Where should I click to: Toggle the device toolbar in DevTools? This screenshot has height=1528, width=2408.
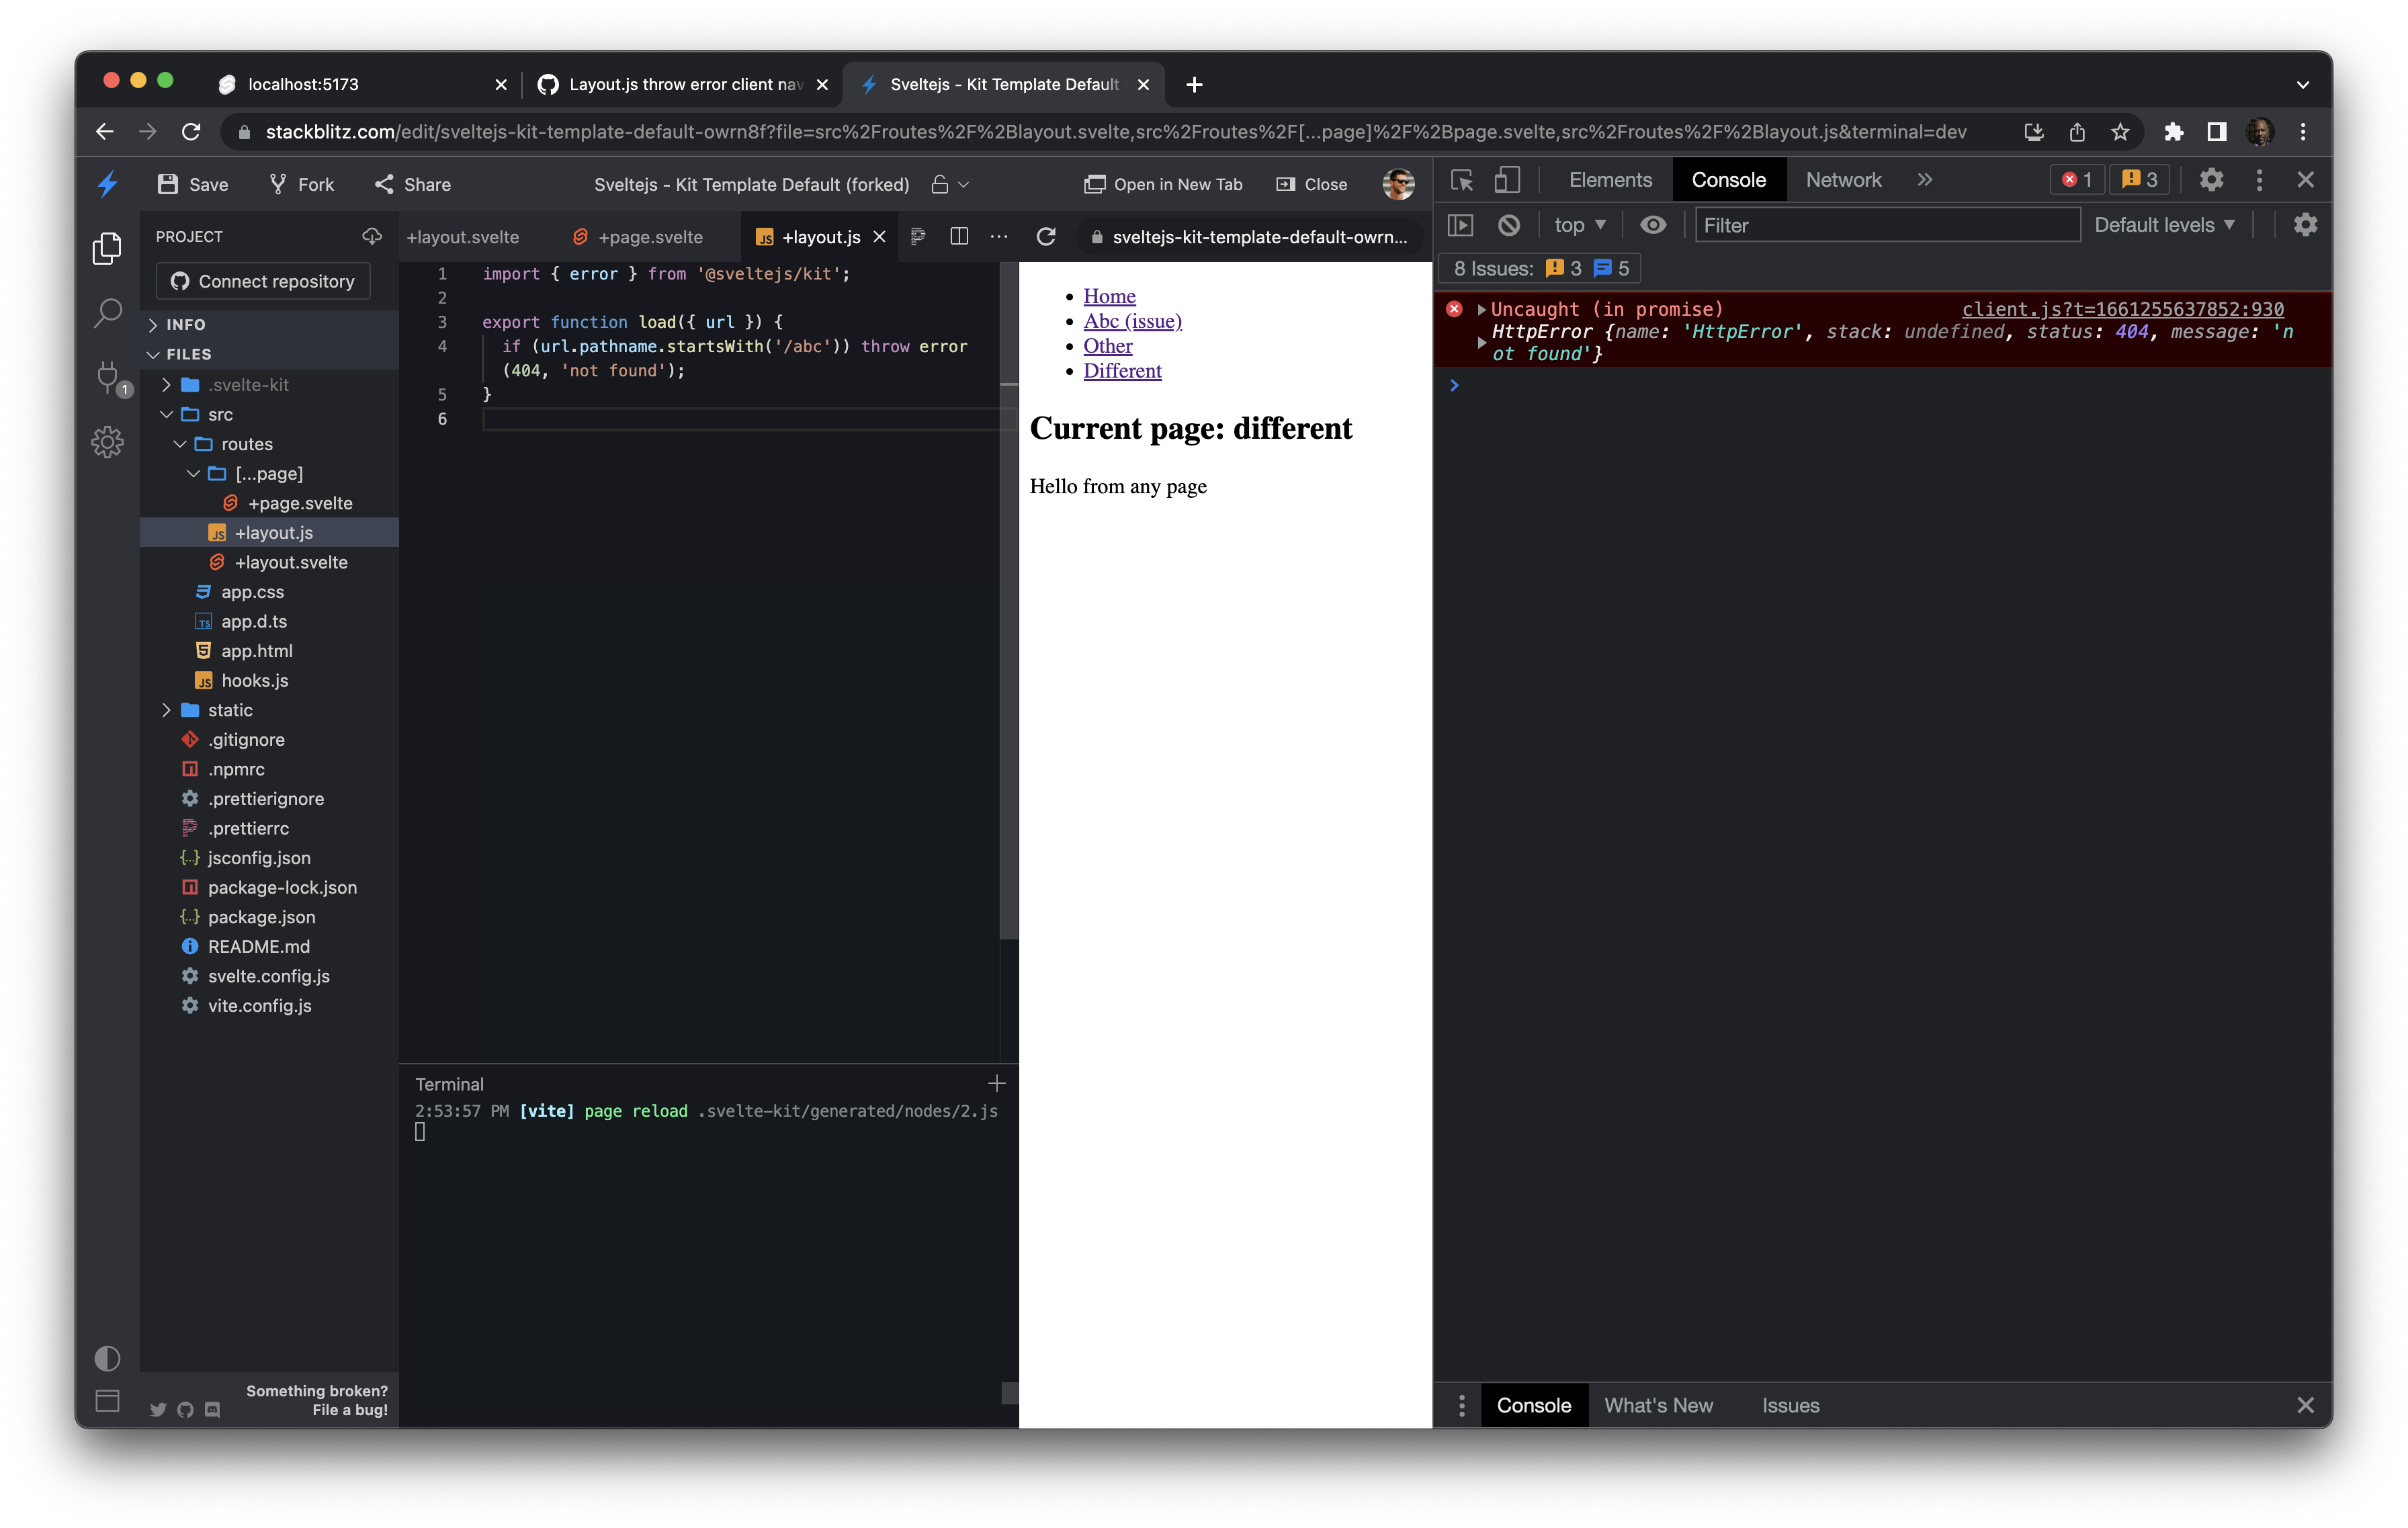click(1507, 180)
